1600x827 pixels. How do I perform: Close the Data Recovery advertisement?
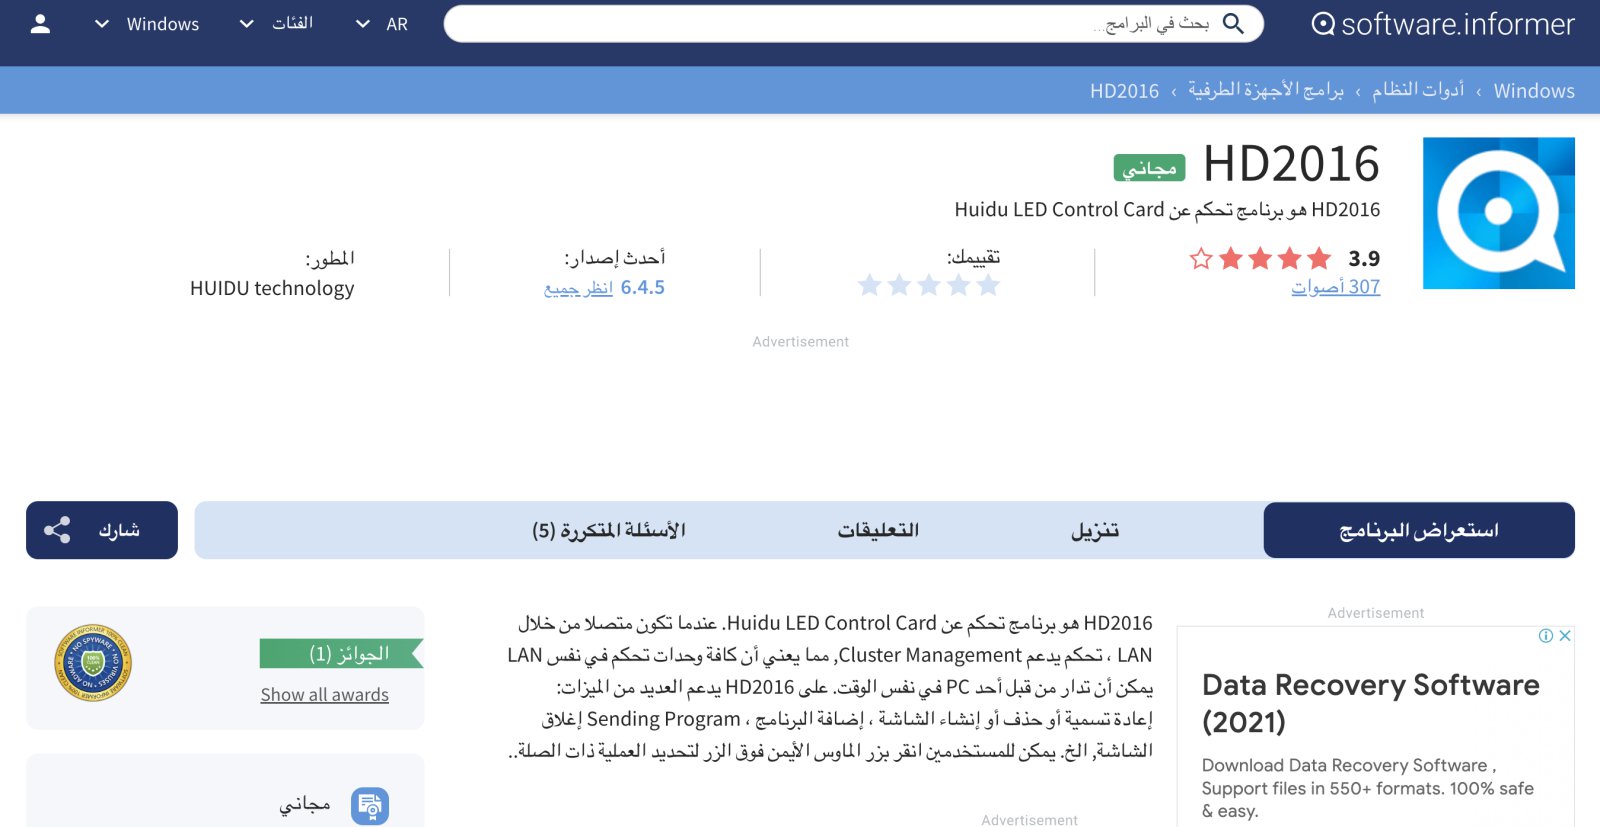tap(1565, 636)
